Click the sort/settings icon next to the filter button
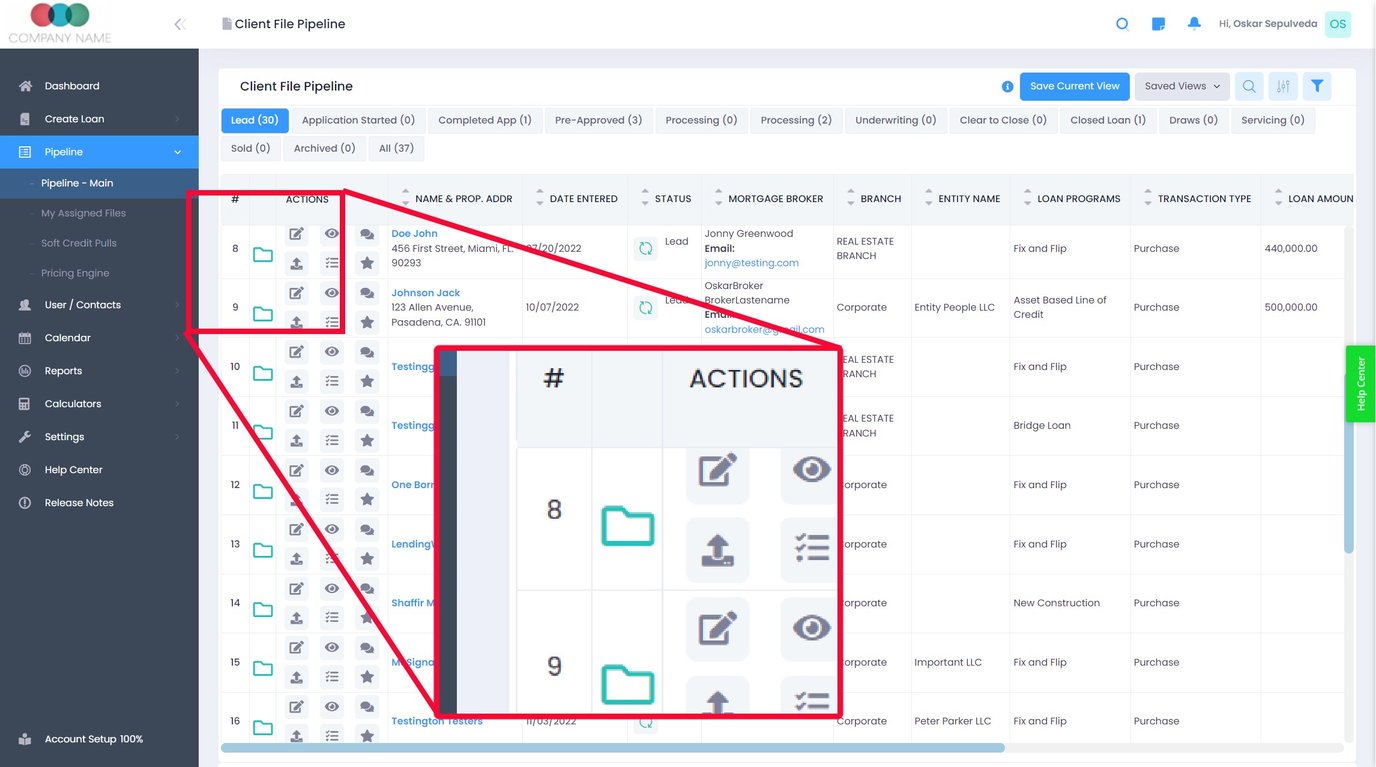This screenshot has width=1376, height=767. click(1283, 86)
